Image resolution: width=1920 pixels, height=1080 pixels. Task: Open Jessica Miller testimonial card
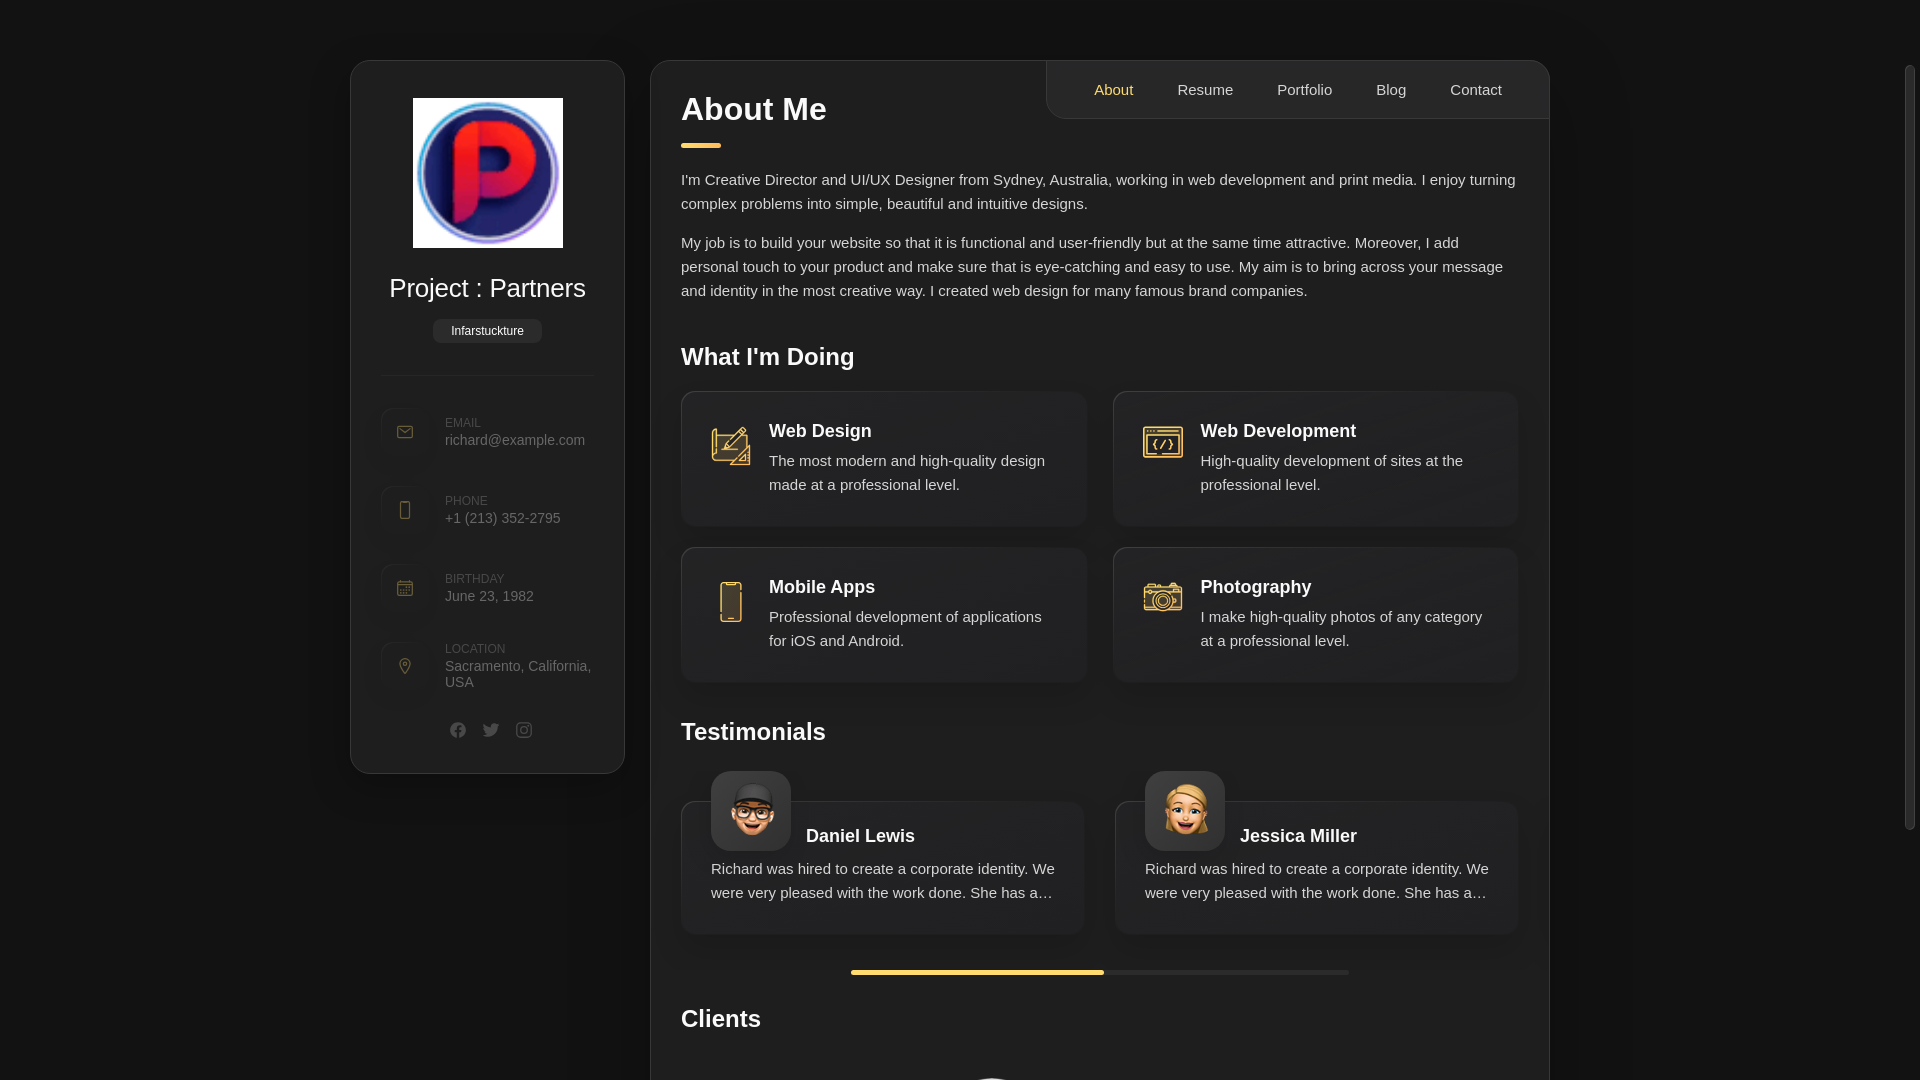1317,868
